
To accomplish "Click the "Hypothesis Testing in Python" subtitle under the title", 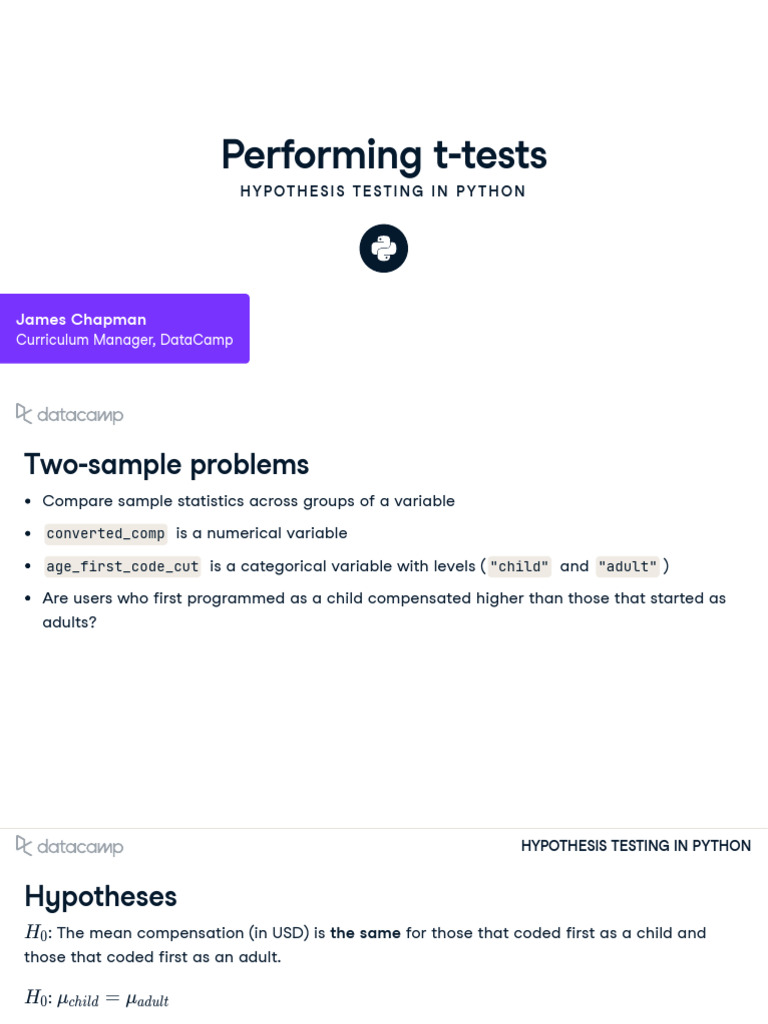I will 383,191.
